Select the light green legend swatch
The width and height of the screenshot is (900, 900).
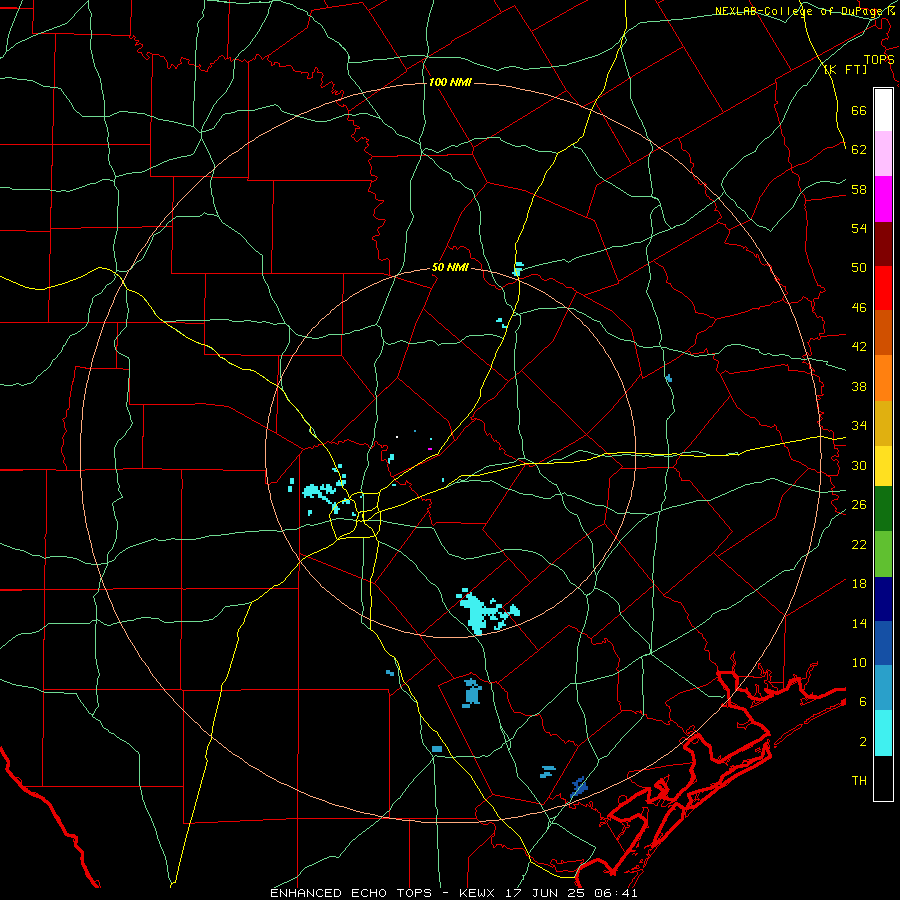click(883, 554)
